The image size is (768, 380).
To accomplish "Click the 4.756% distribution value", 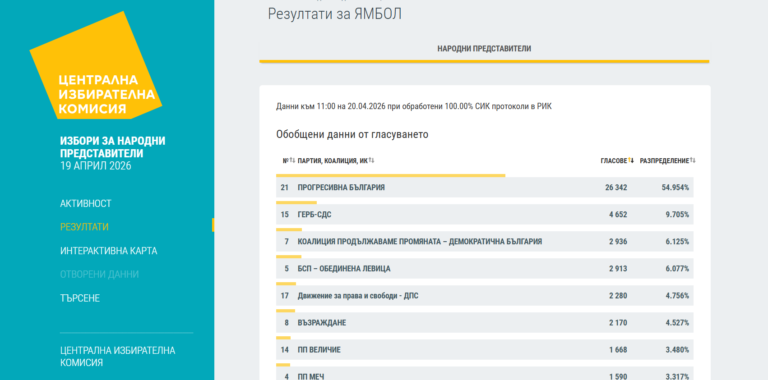I will [x=678, y=296].
